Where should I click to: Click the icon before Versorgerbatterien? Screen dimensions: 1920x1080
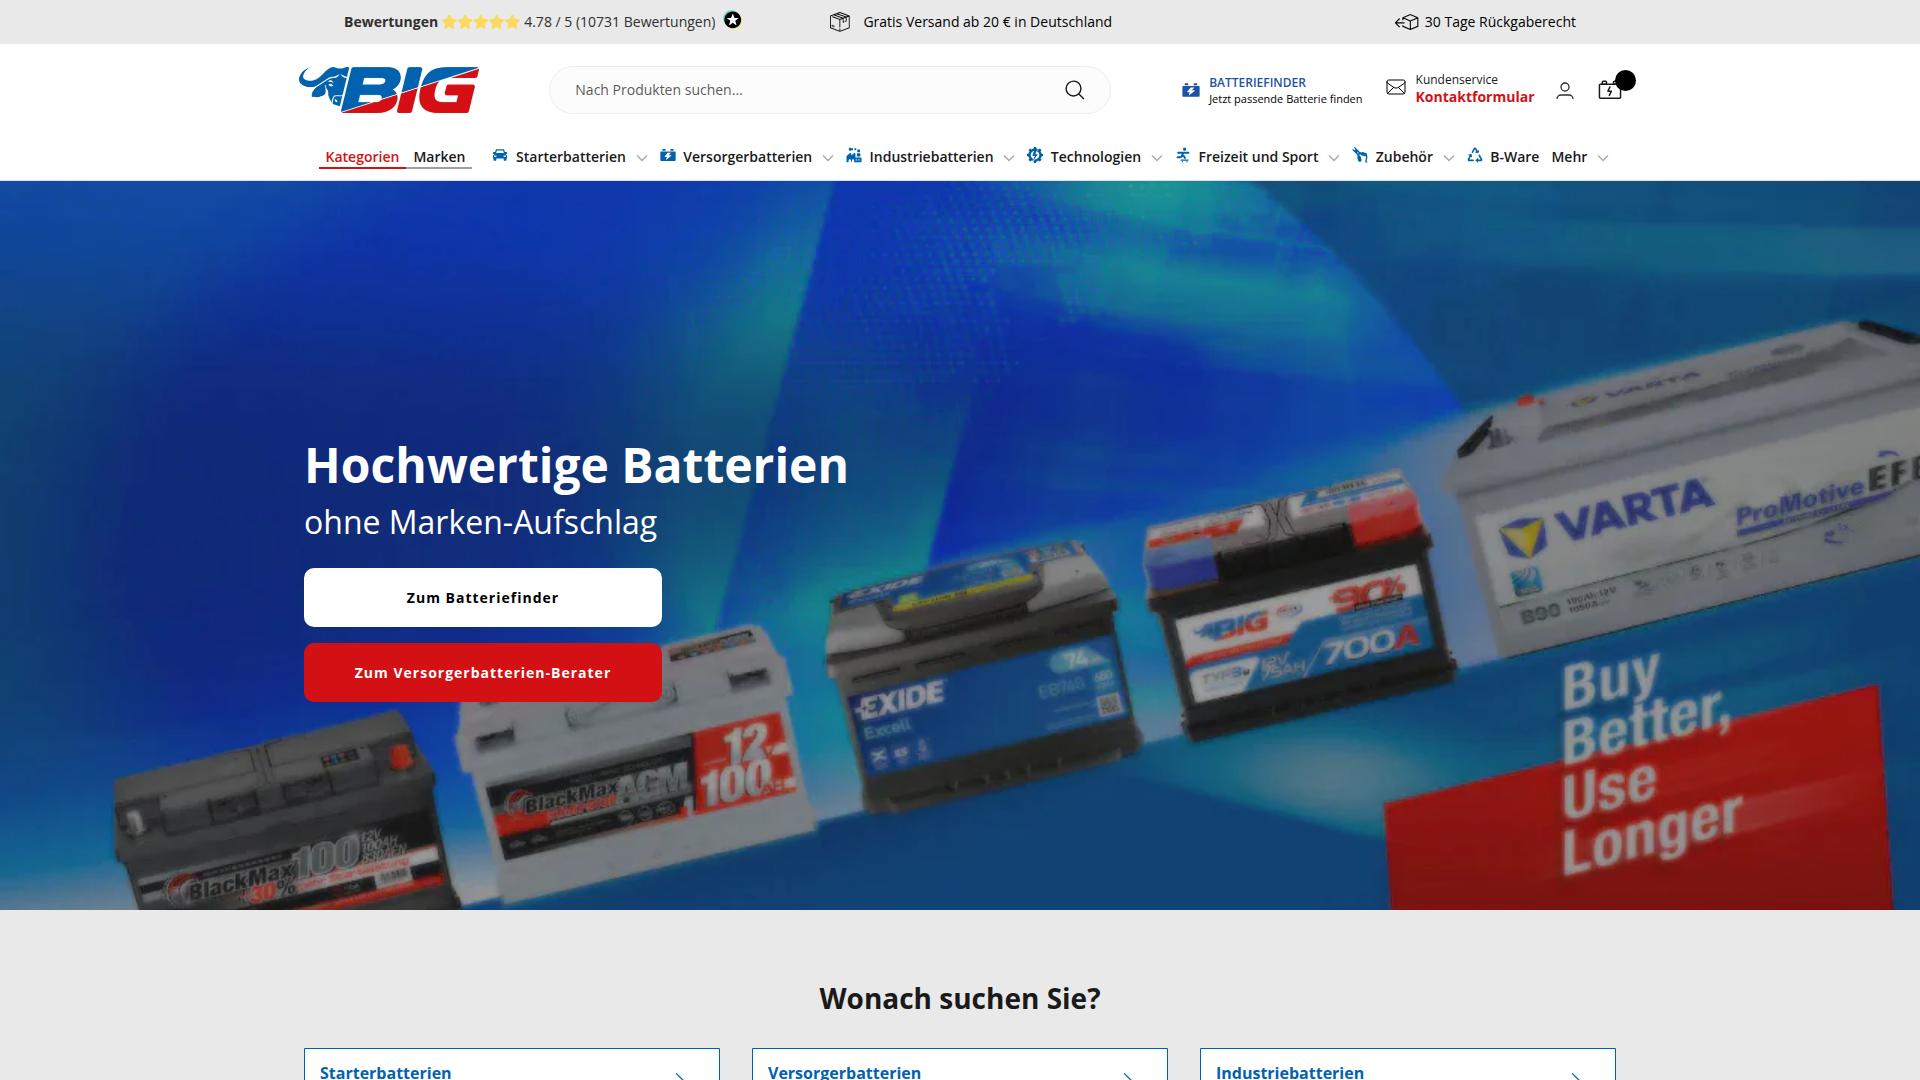(x=668, y=155)
